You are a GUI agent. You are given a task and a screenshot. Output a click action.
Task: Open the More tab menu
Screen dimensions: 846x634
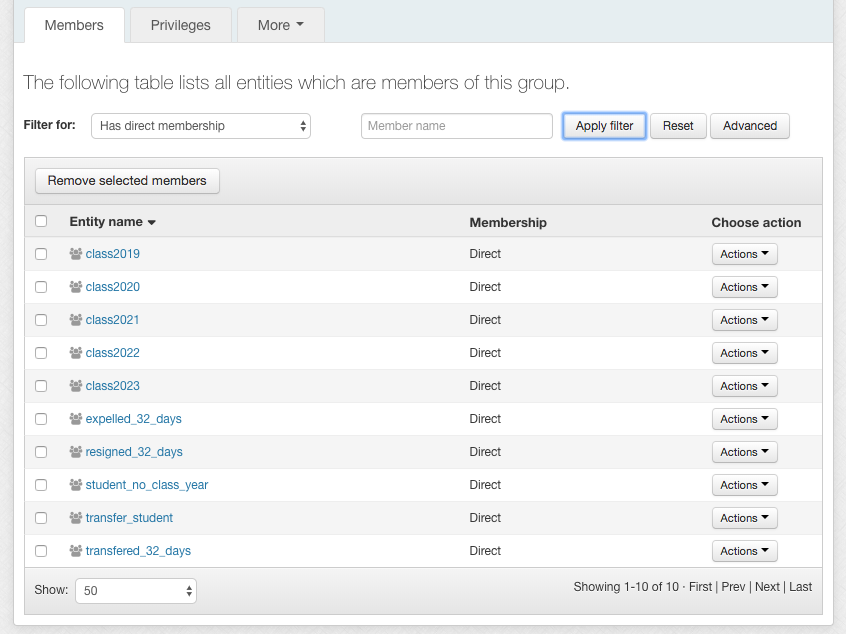coord(280,25)
